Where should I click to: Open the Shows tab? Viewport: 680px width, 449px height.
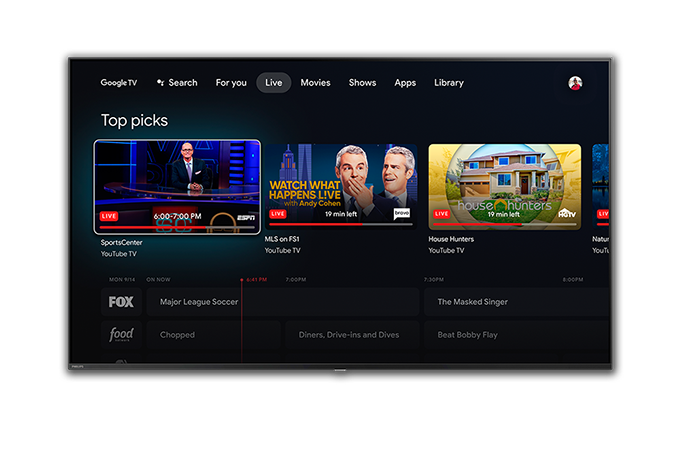click(362, 83)
